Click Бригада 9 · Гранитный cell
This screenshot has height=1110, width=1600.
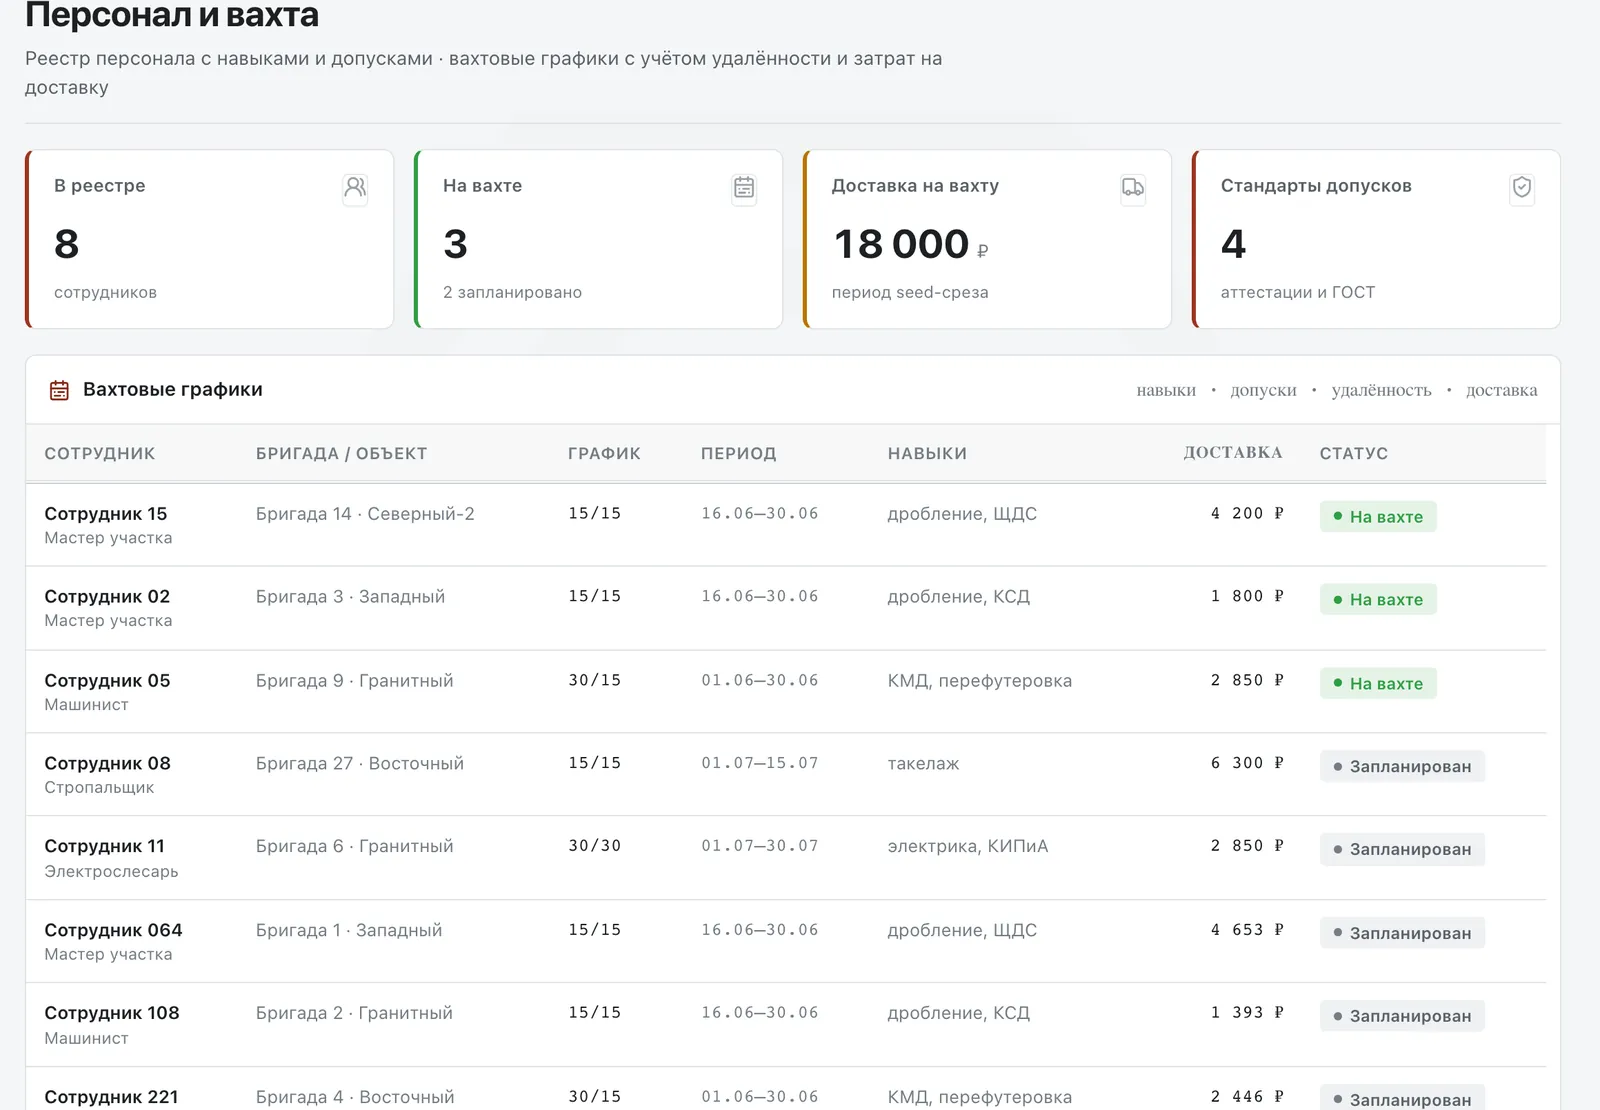coord(354,680)
